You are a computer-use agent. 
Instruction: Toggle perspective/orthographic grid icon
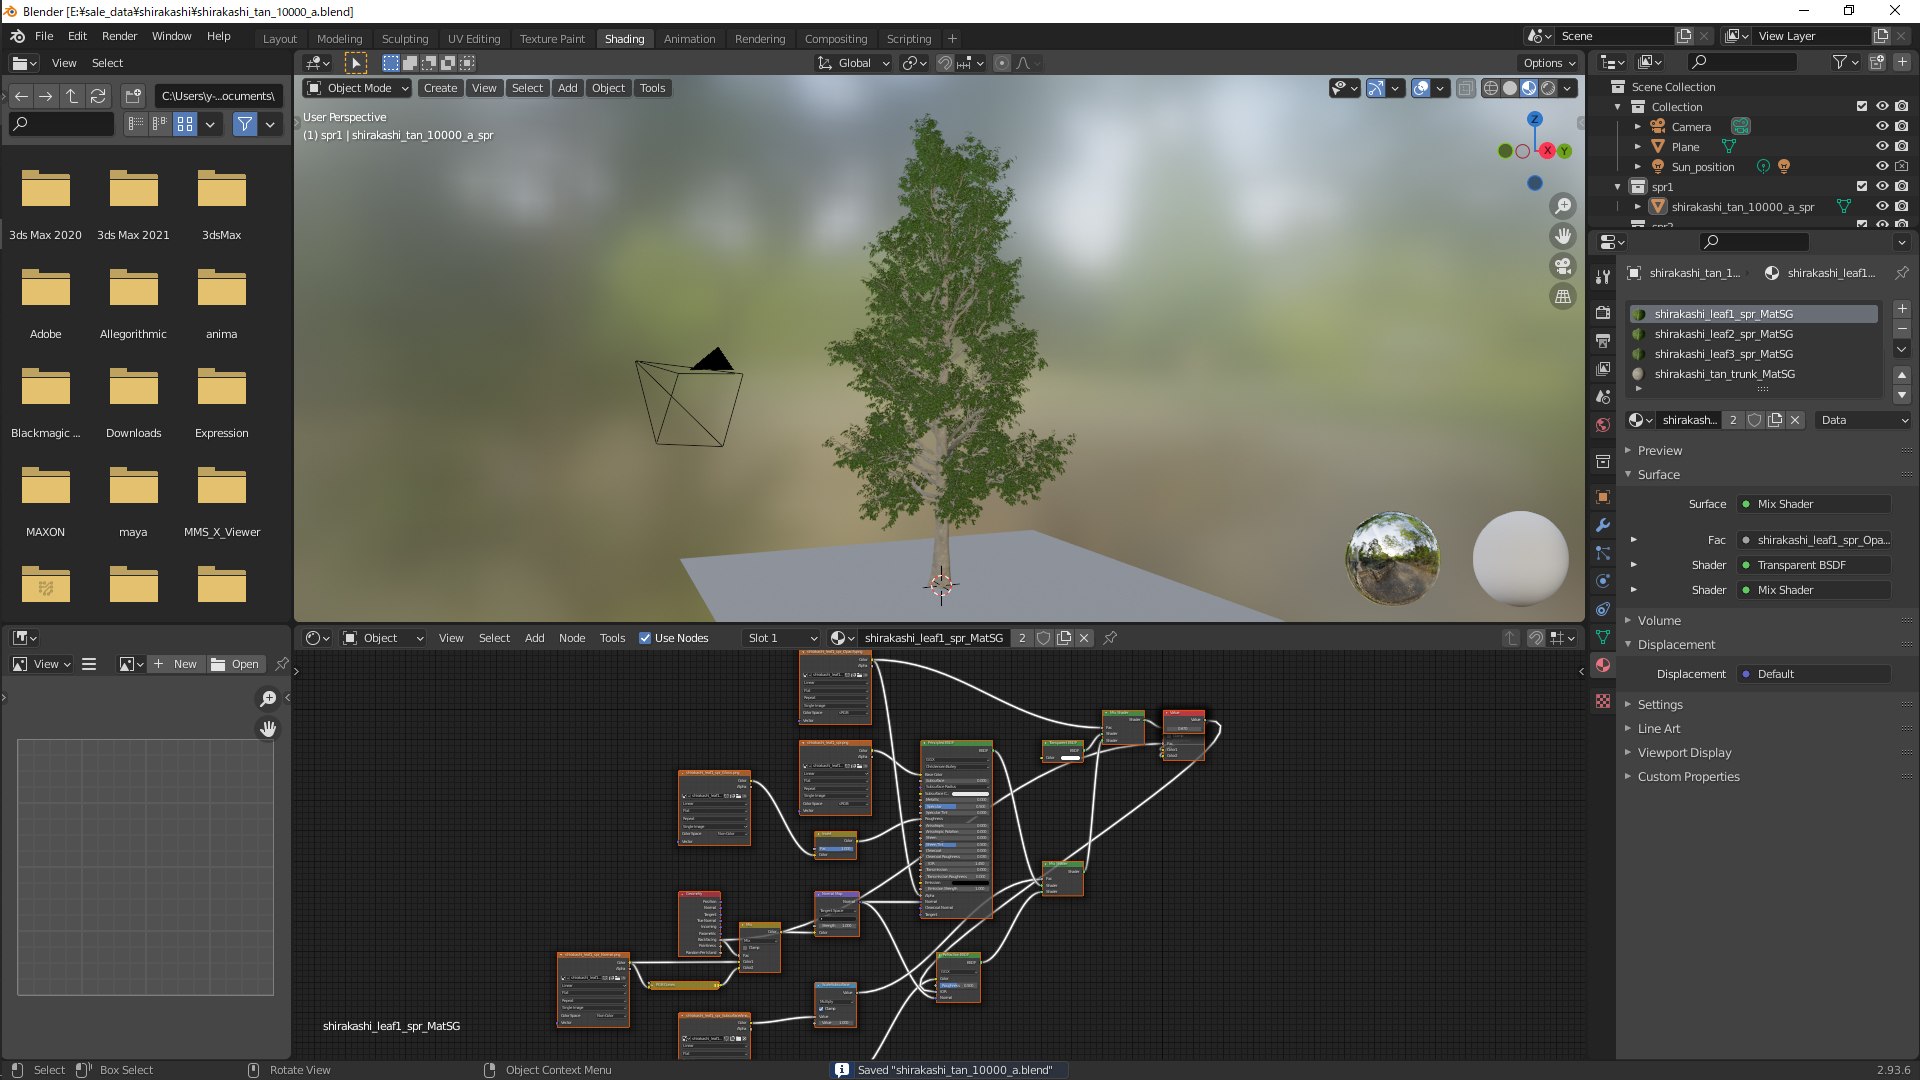1562,297
